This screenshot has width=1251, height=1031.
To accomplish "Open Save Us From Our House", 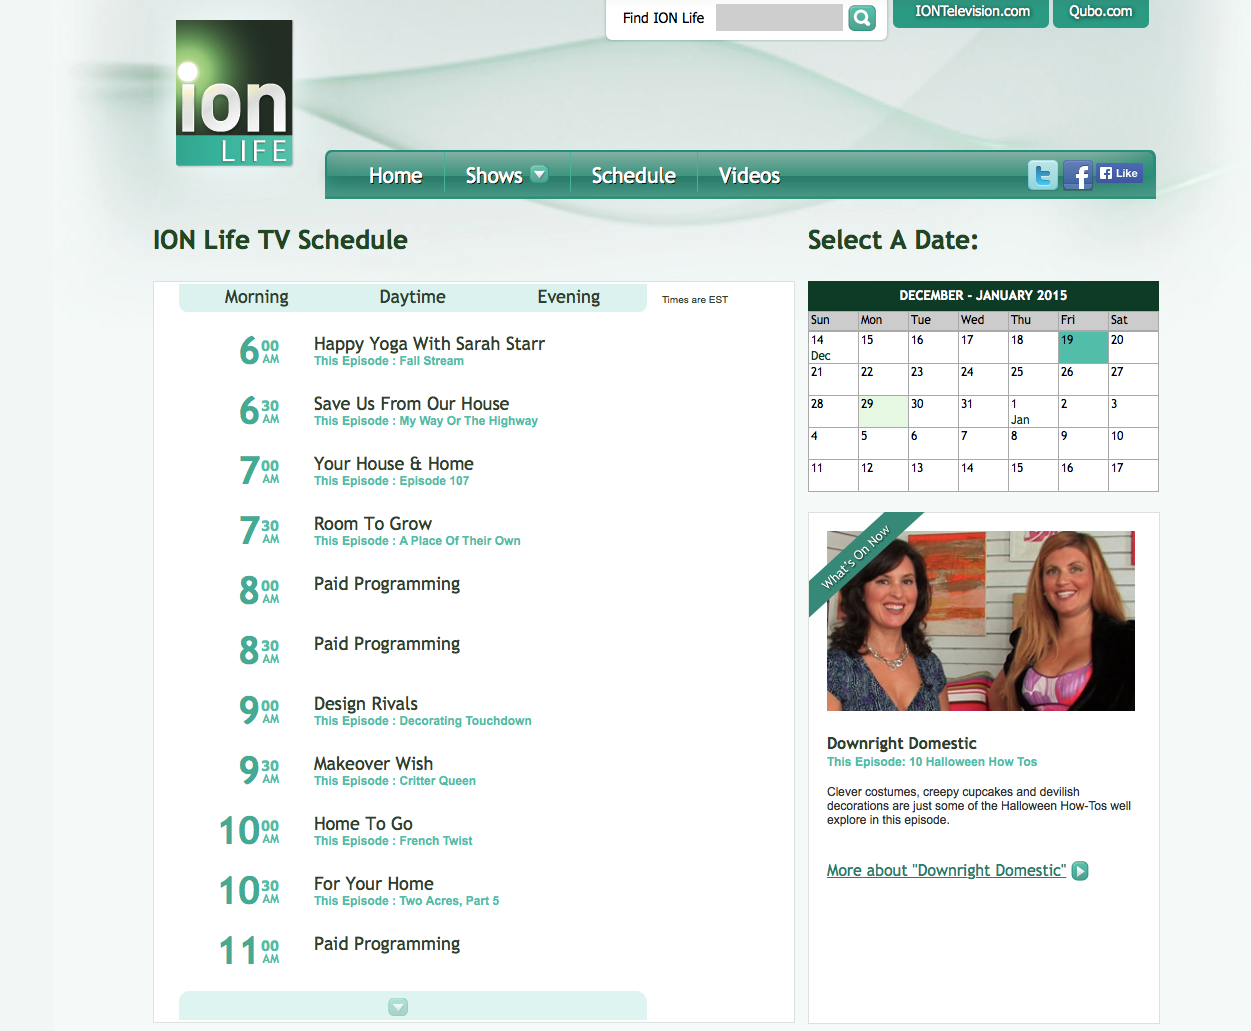I will pyautogui.click(x=411, y=404).
